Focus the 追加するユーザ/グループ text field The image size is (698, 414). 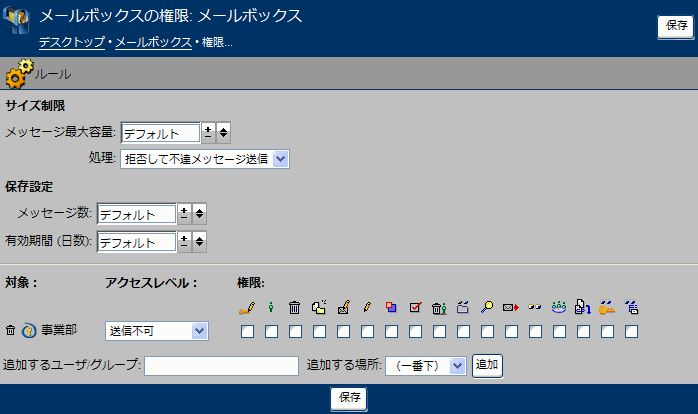tap(221, 366)
